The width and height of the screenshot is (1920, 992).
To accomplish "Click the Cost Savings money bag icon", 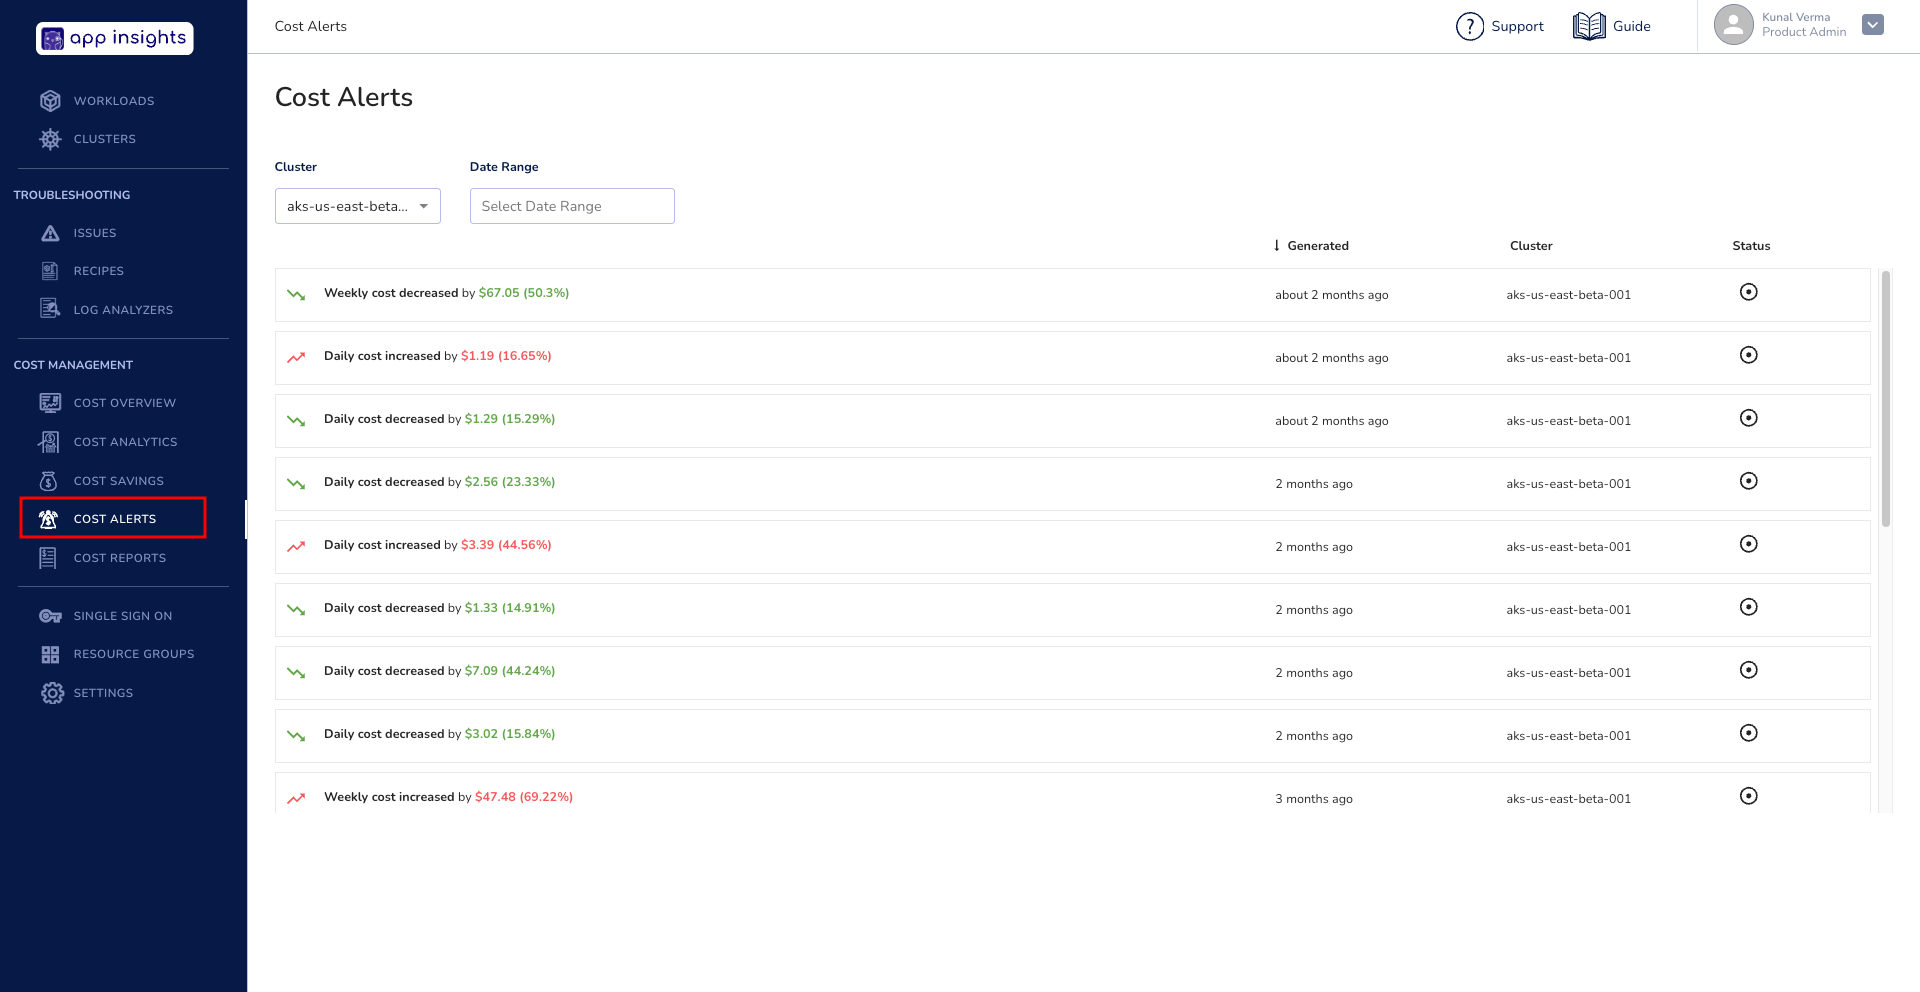I will 49,481.
